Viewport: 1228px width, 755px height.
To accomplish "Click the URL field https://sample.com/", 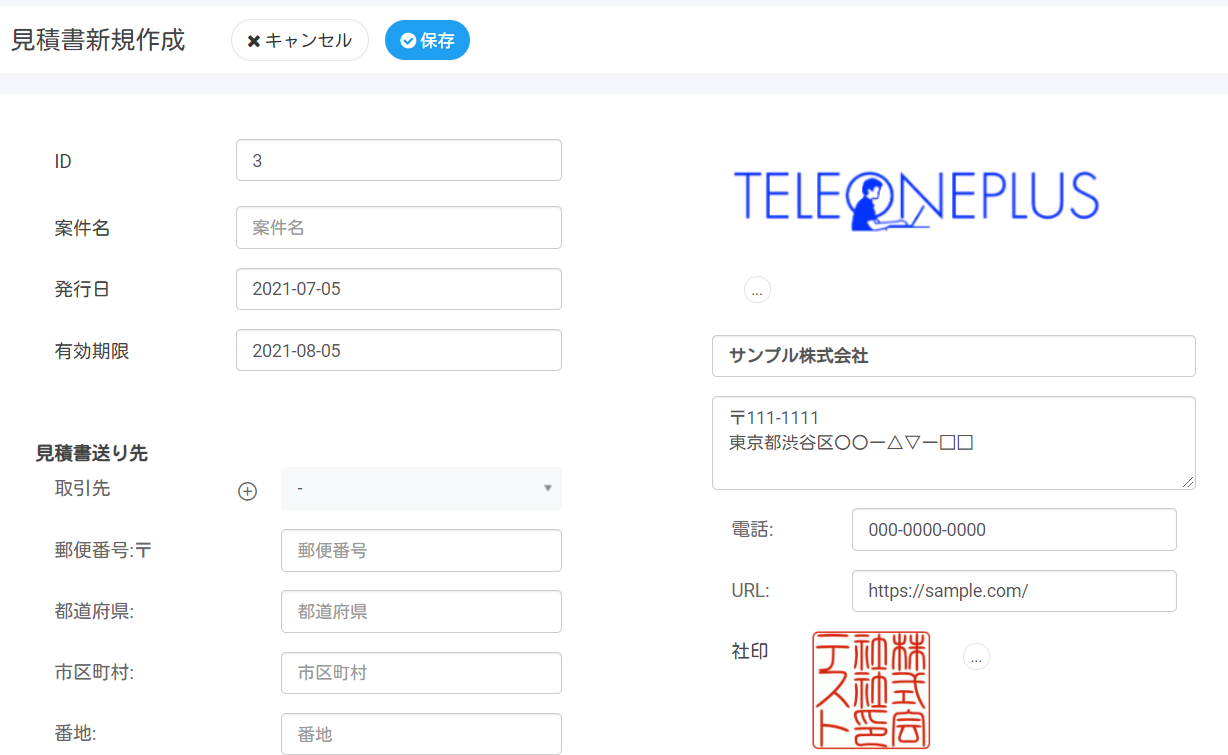I will 1014,591.
